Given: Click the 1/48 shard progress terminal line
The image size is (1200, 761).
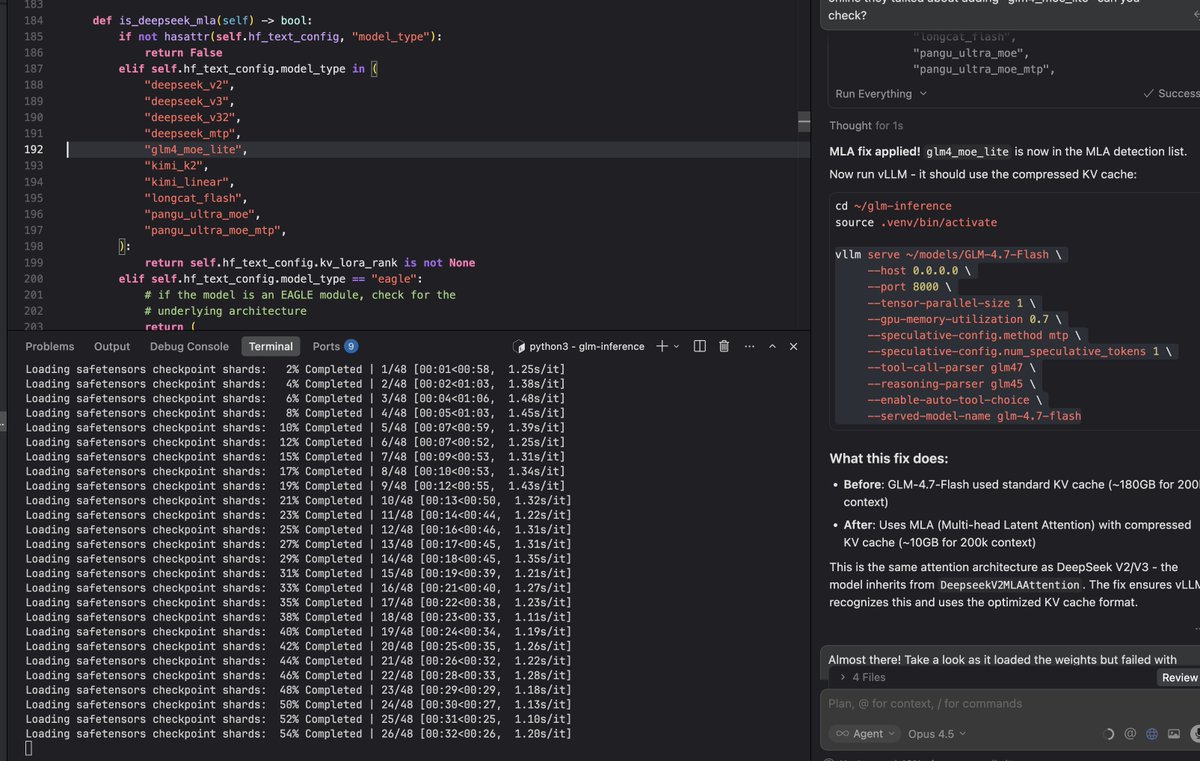Looking at the screenshot, I should [x=295, y=369].
